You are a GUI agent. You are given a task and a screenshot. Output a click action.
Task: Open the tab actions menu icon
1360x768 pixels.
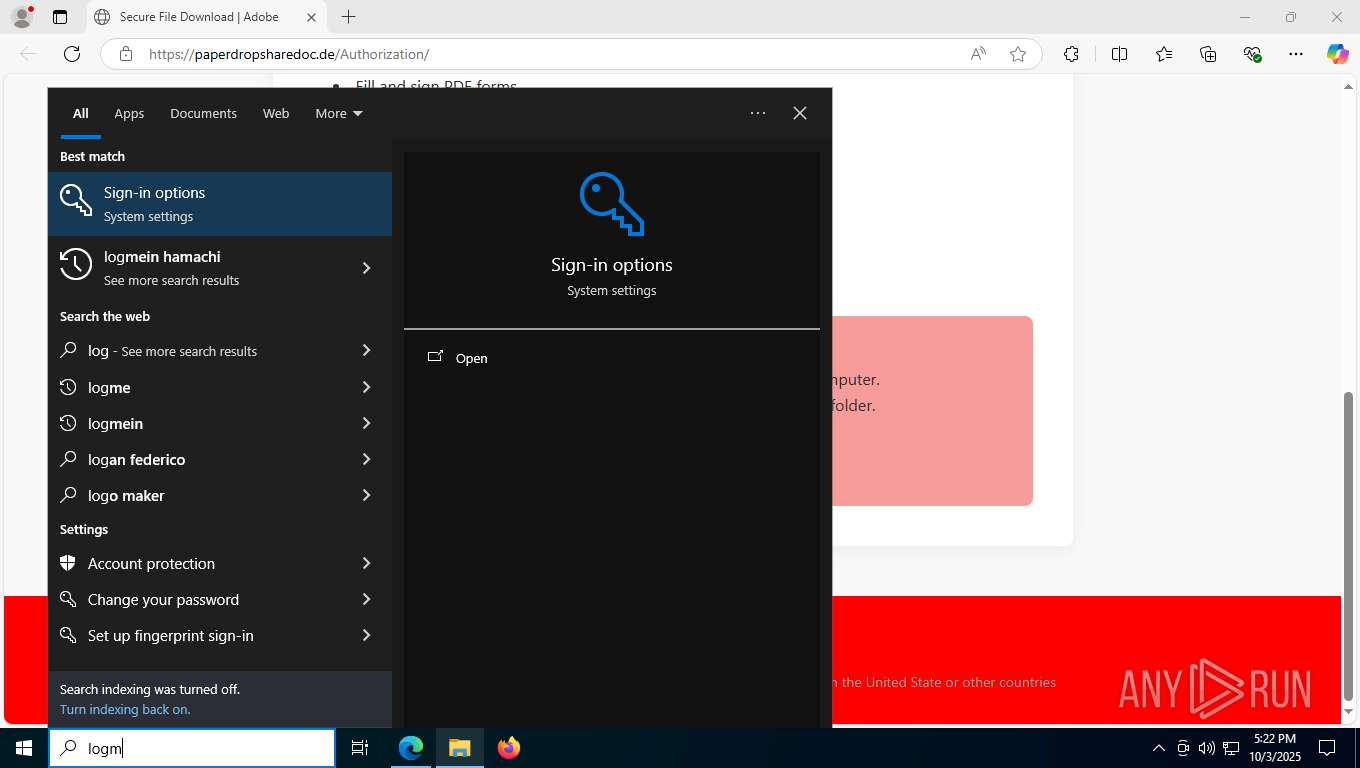[60, 17]
